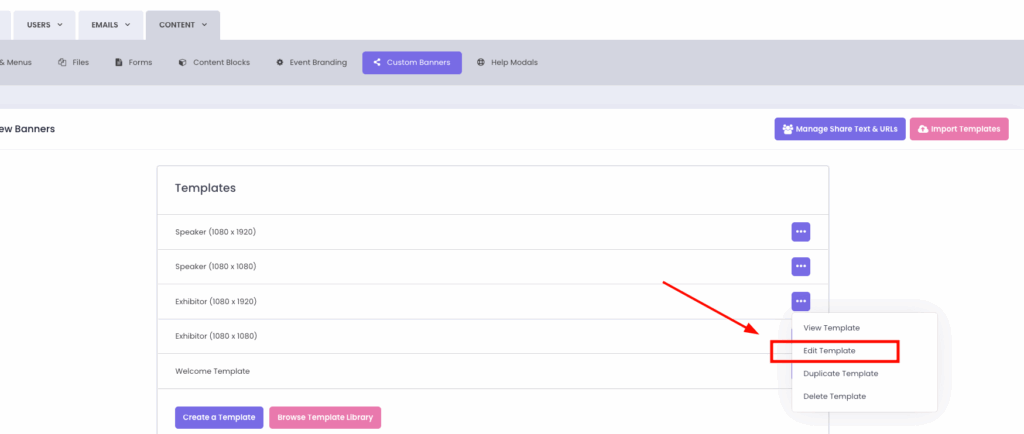Click the Event Branding gear icon
Viewport: 1024px width, 434px height.
tap(280, 62)
